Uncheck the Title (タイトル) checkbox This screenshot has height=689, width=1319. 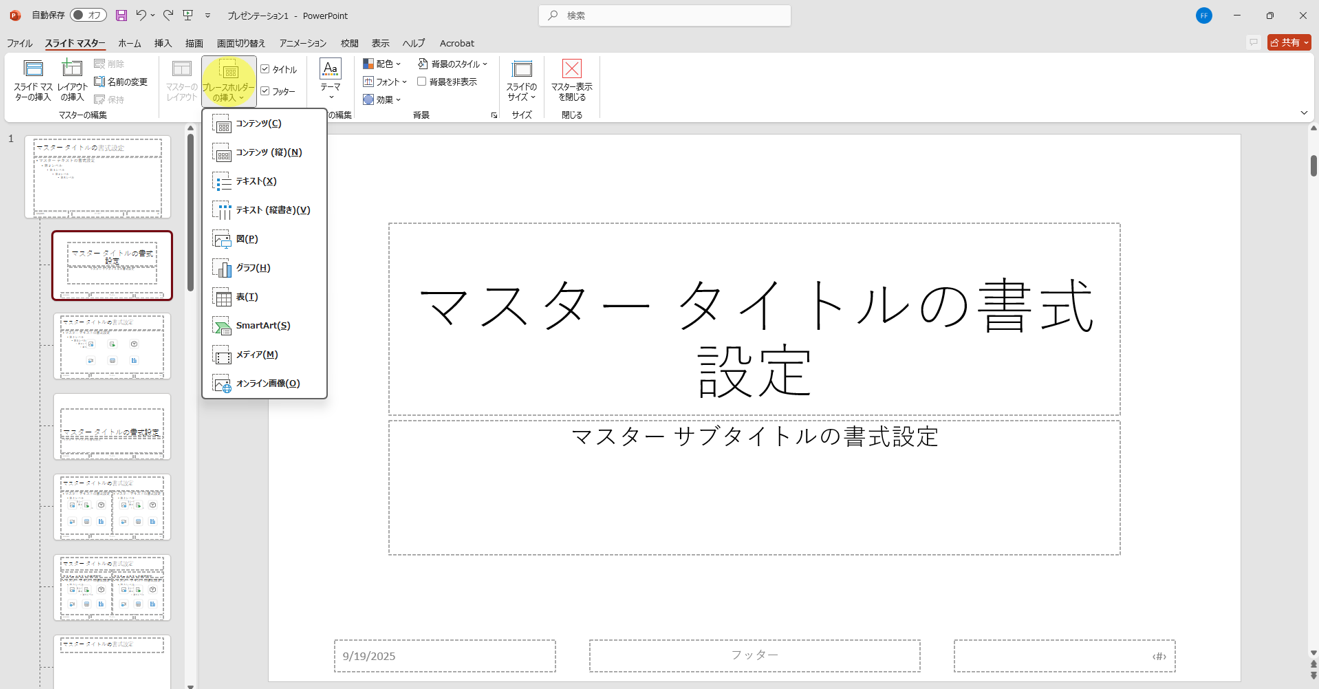click(265, 70)
